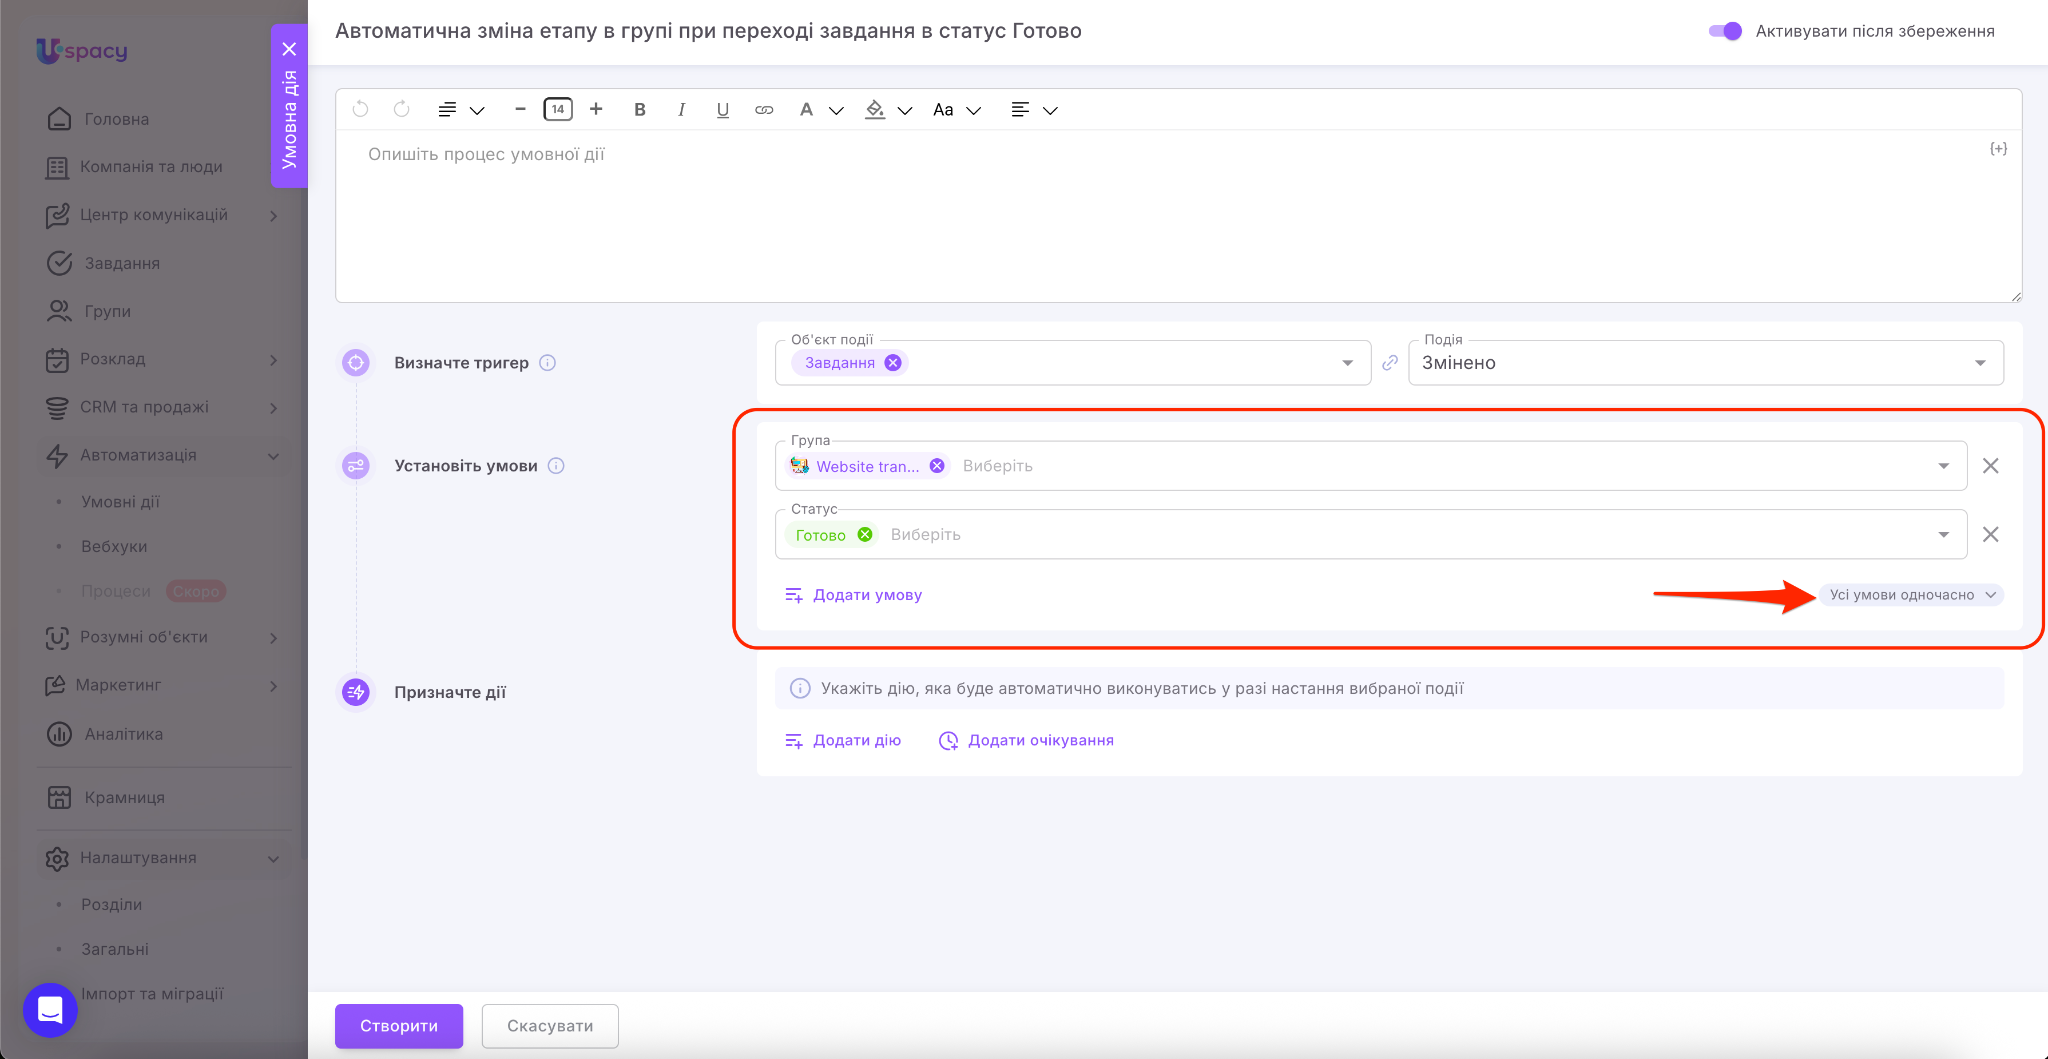Viewport: 2048px width, 1059px height.
Task: Remove the Готово status tag
Action: pos(865,535)
